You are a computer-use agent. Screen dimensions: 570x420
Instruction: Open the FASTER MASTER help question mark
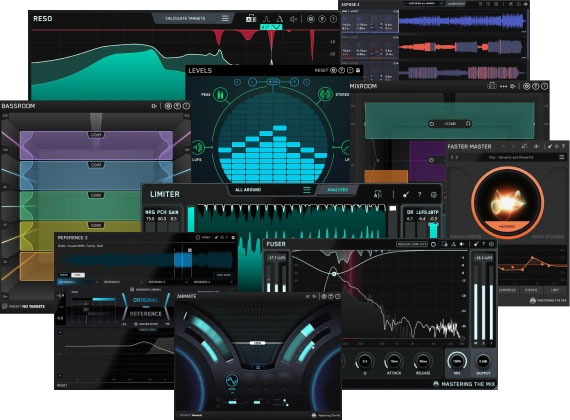[x=563, y=146]
